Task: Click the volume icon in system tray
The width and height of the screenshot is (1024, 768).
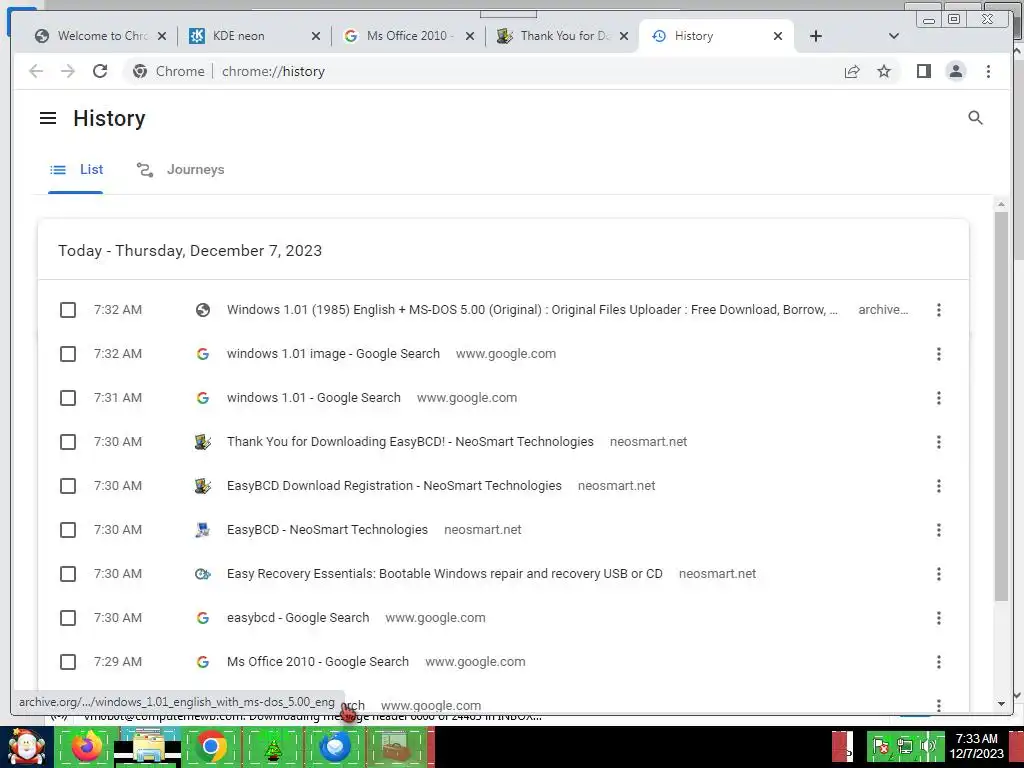Action: click(x=927, y=746)
